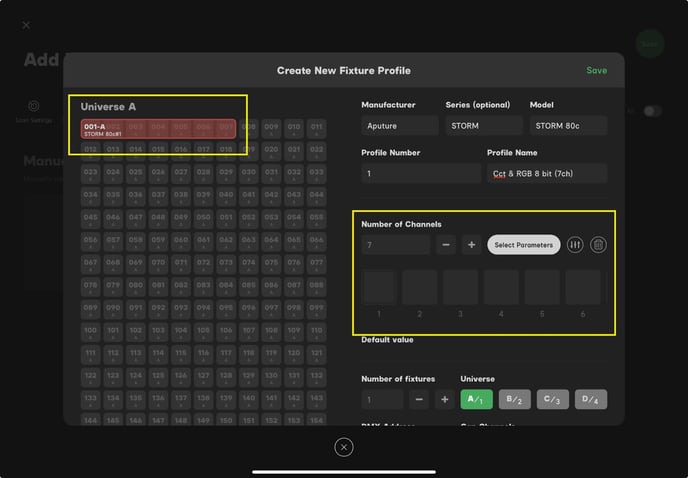Screen dimensions: 688x478
Task: Click the green Save circle in background
Action: [x=650, y=44]
